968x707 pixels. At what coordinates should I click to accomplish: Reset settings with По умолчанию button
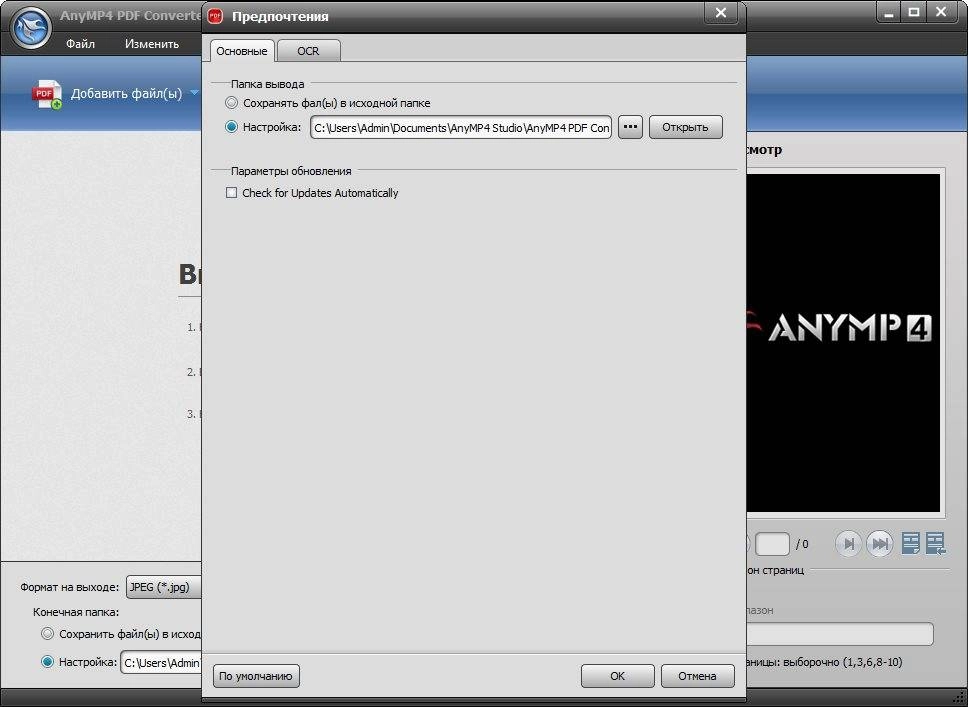pyautogui.click(x=256, y=676)
